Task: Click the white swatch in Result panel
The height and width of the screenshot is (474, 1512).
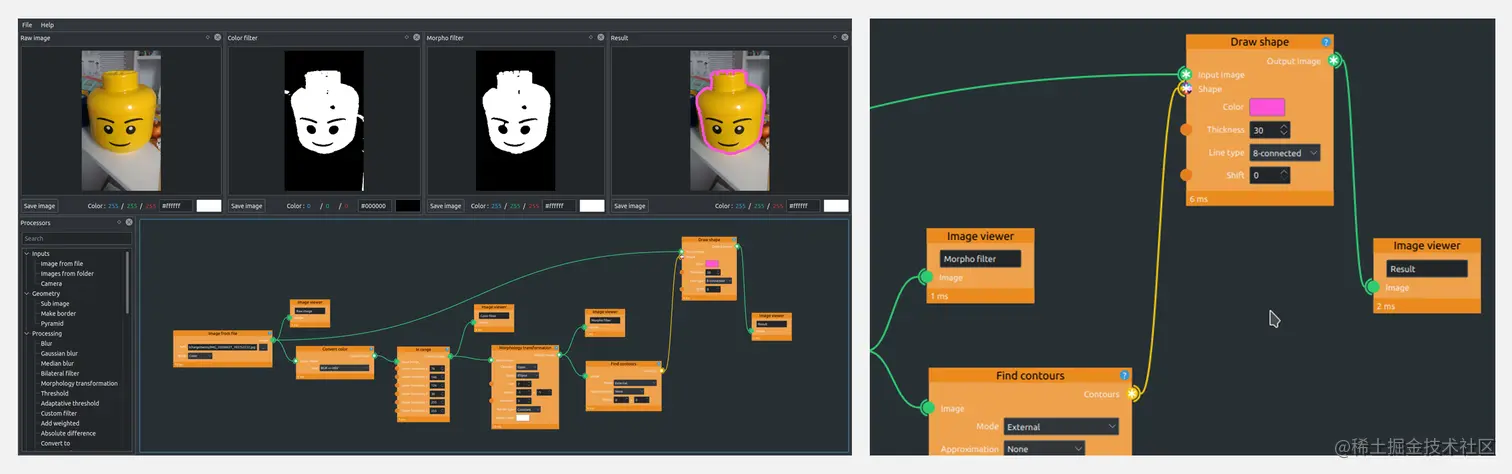Action: pos(836,206)
